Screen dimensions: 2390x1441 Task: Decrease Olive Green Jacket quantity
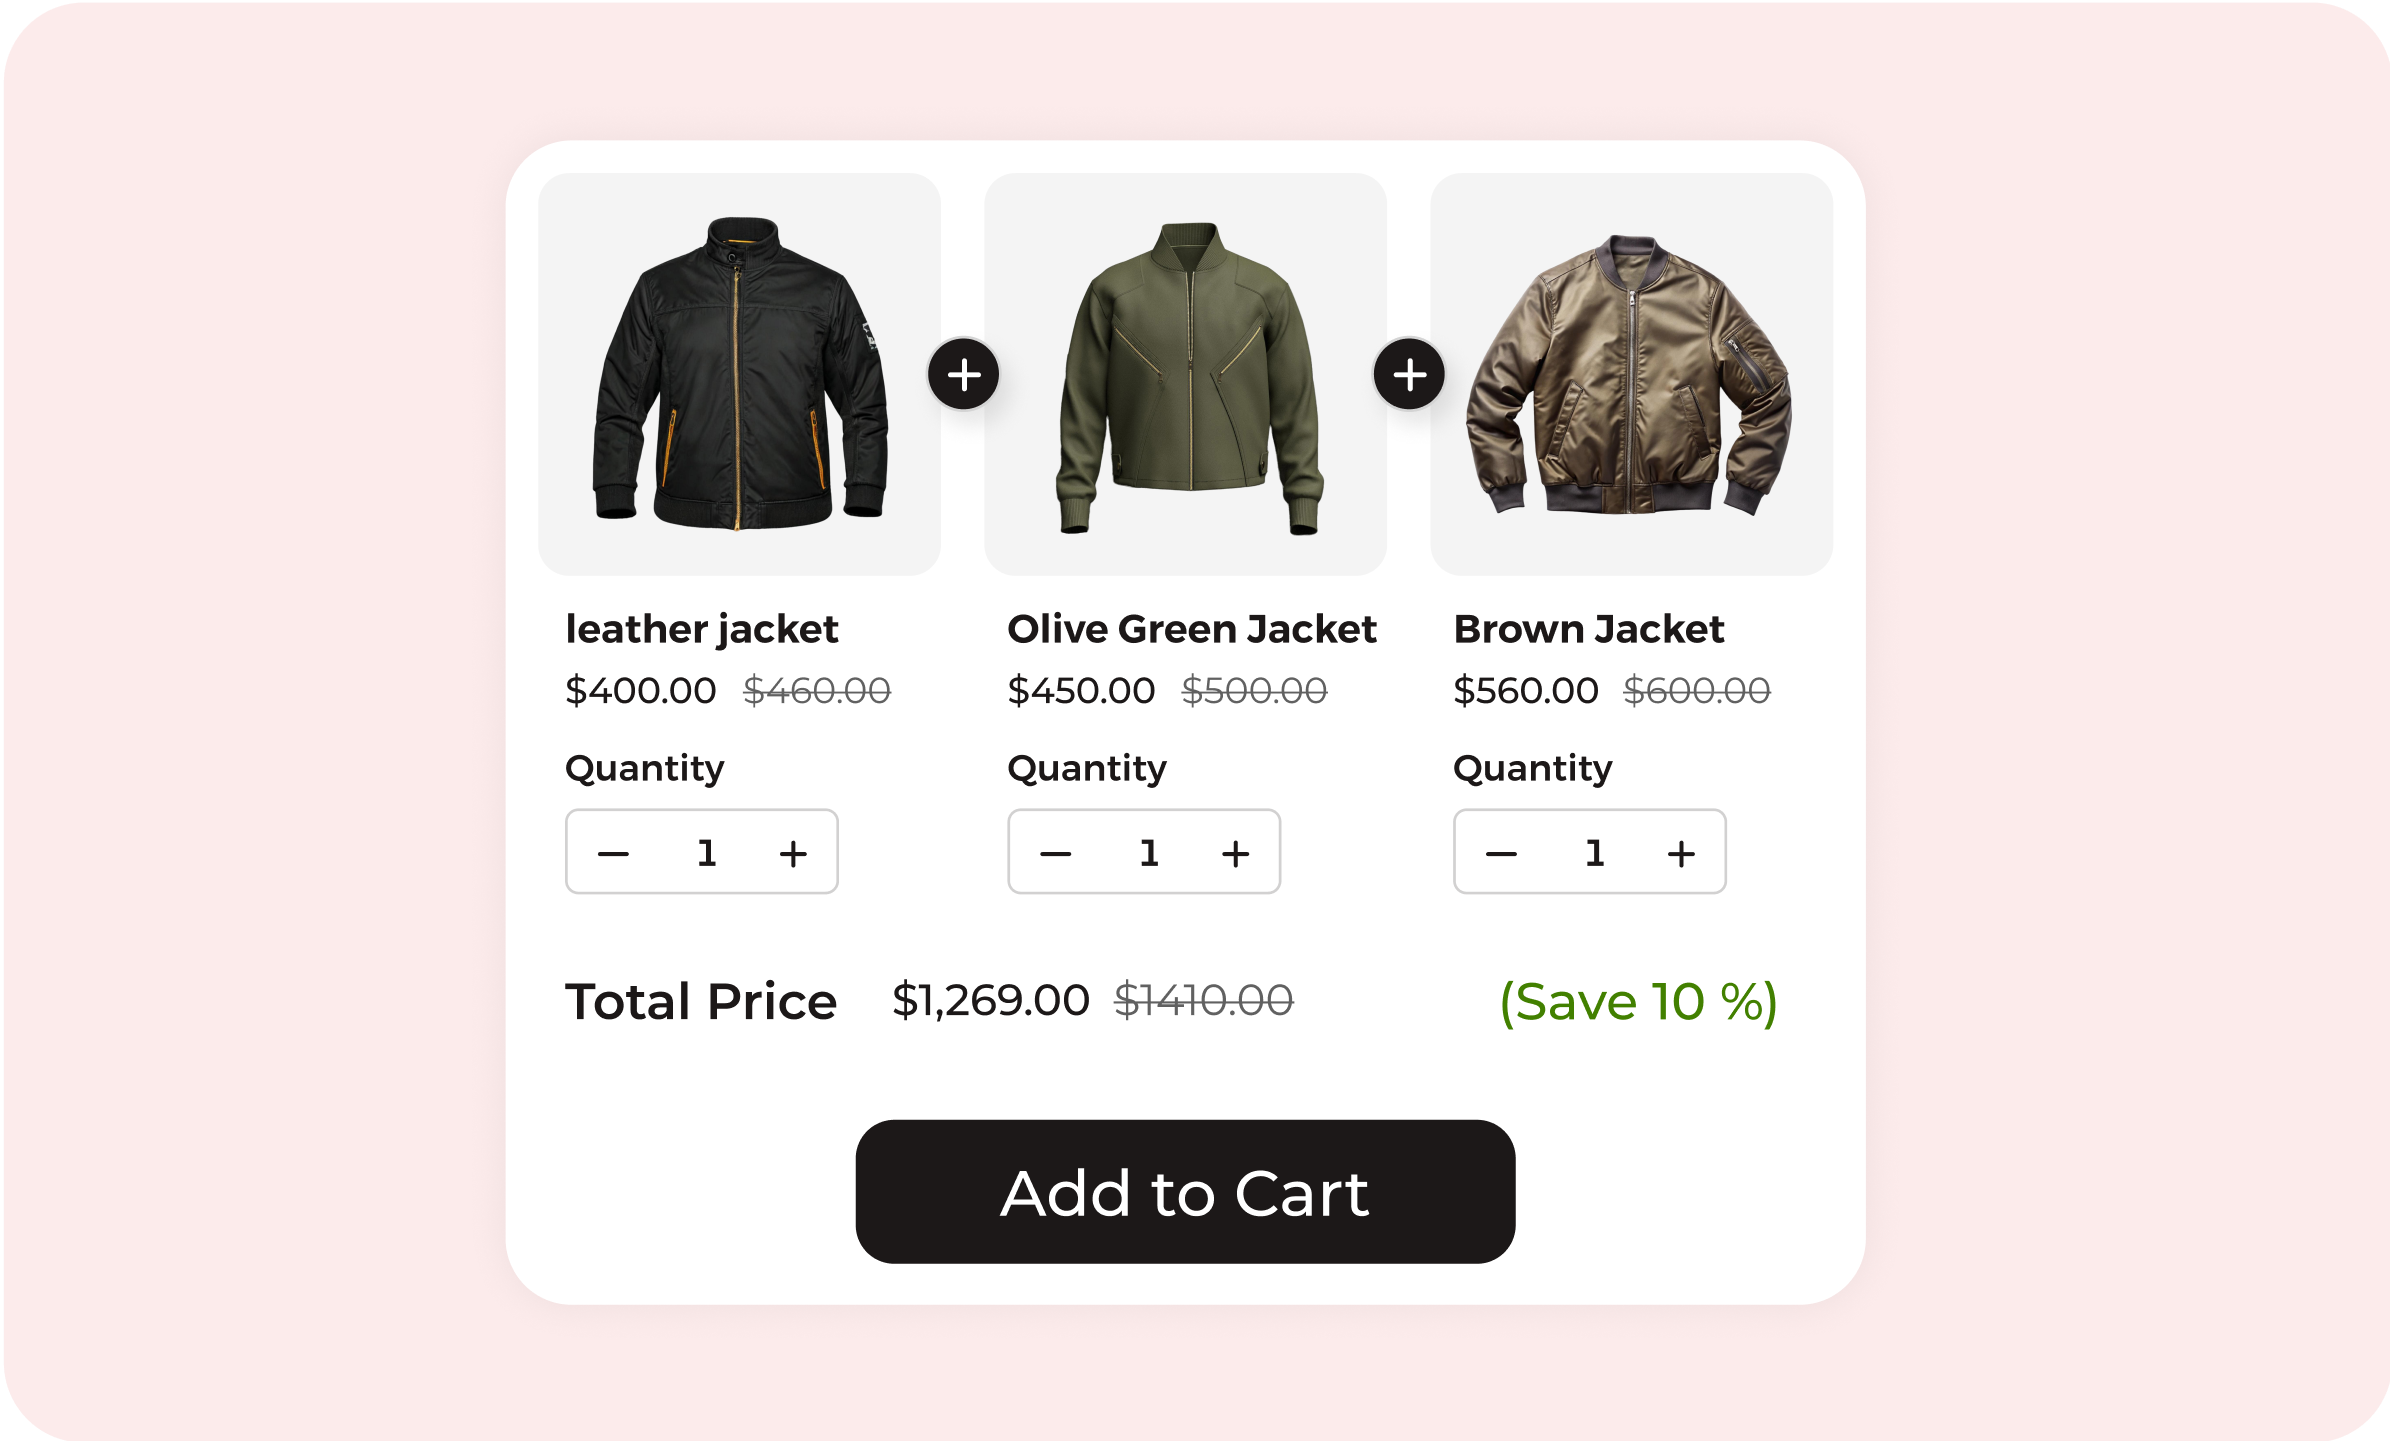click(x=1055, y=853)
